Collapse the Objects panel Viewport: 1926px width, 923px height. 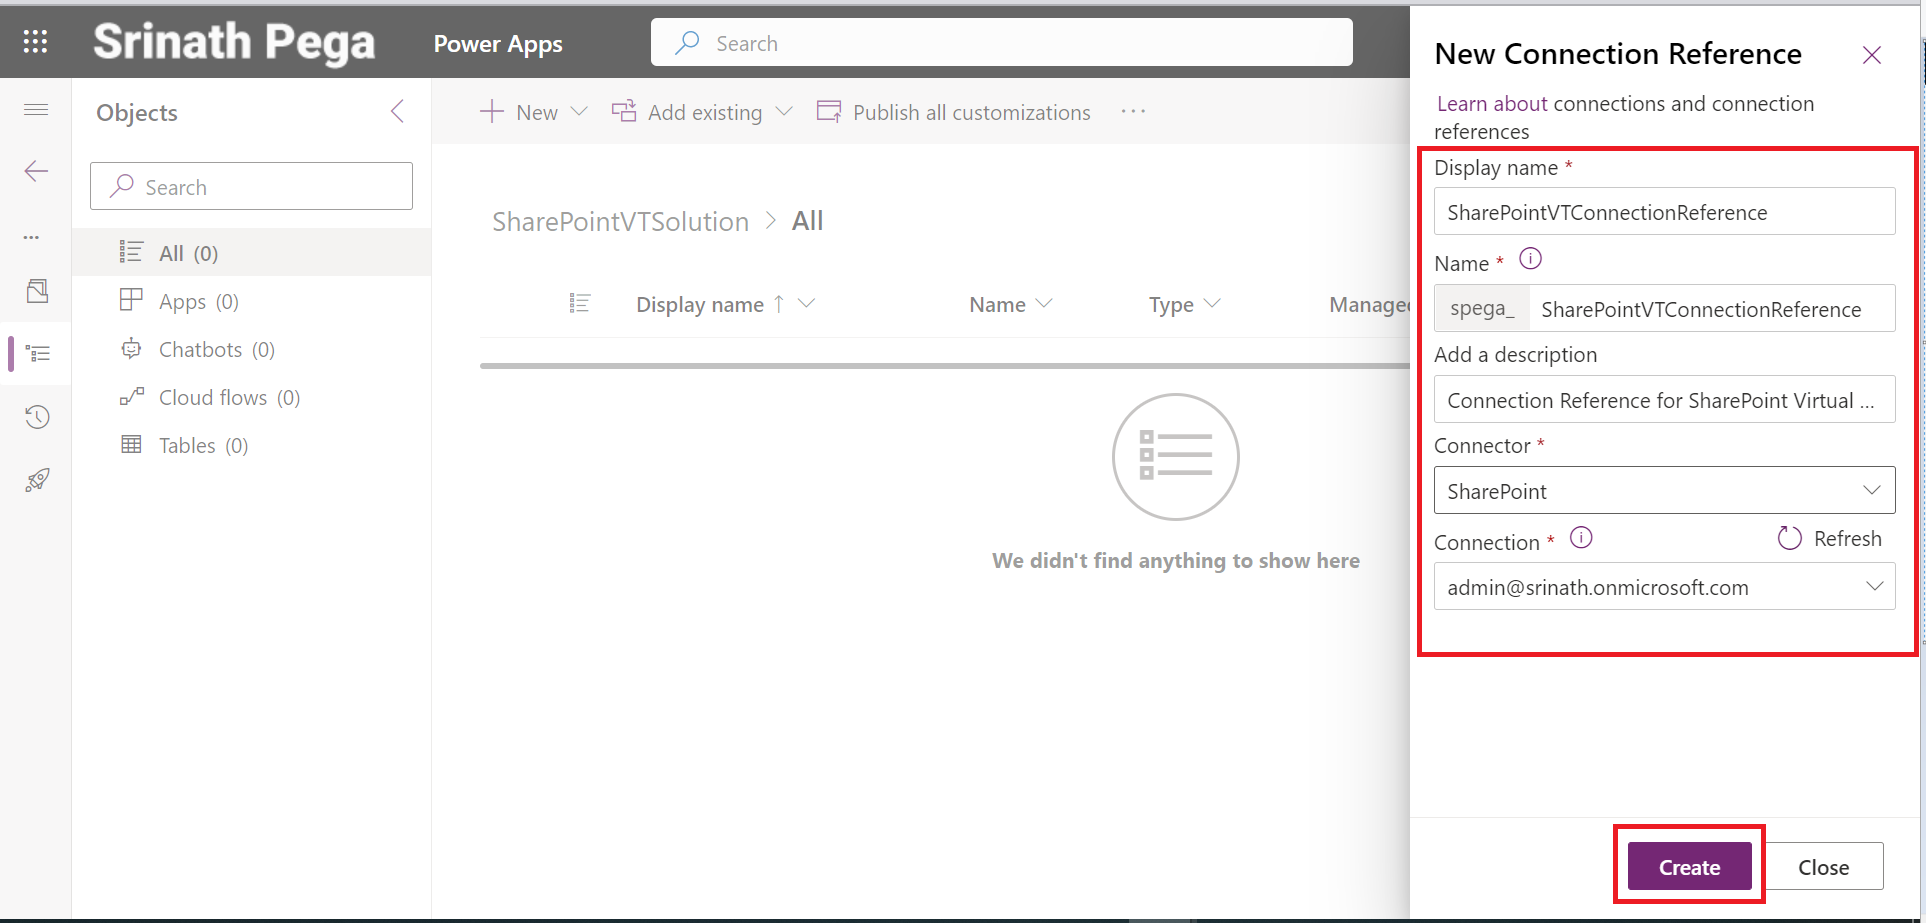[397, 111]
